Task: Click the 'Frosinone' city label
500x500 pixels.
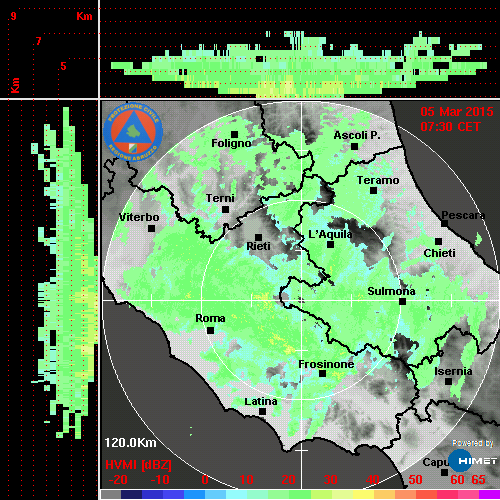Action: click(326, 364)
